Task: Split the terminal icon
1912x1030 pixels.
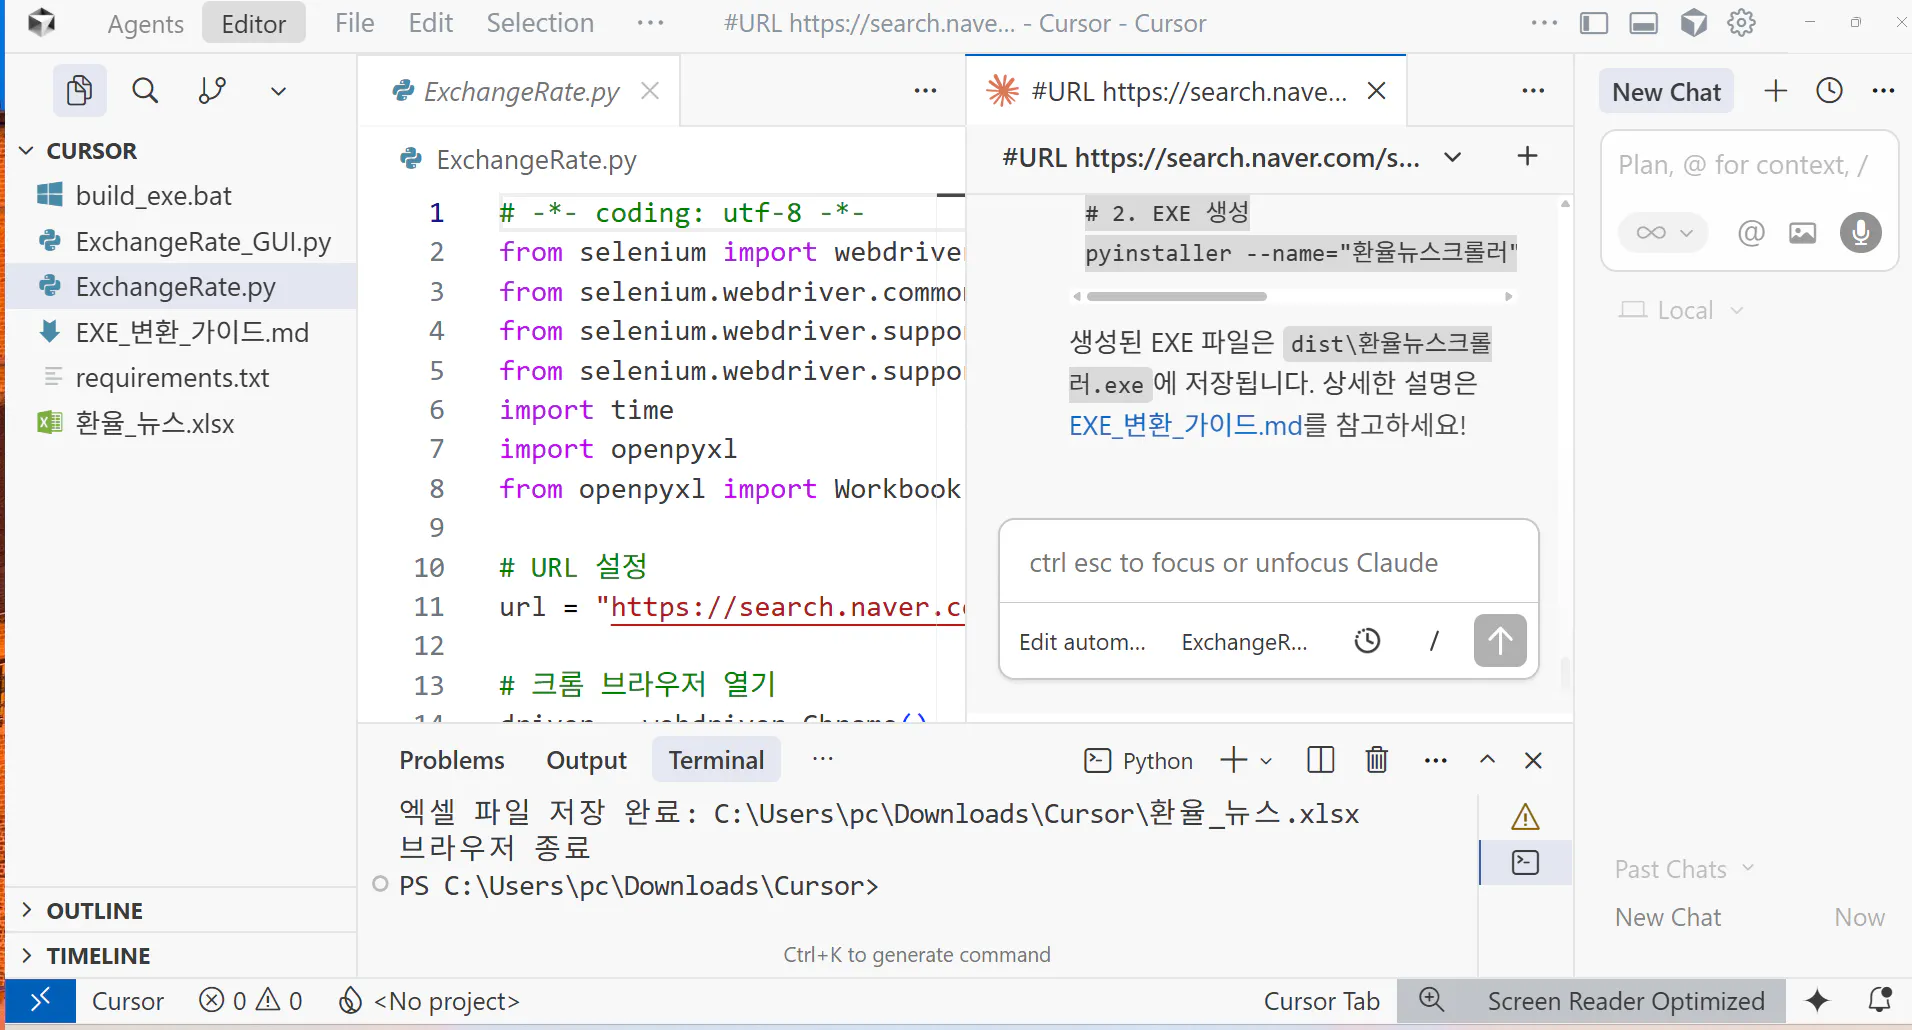Action: coord(1321,760)
